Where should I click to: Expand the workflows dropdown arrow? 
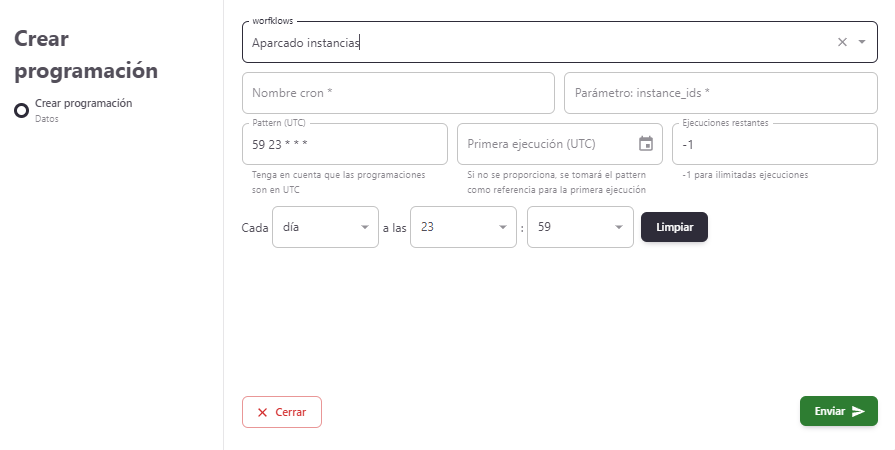click(x=862, y=42)
